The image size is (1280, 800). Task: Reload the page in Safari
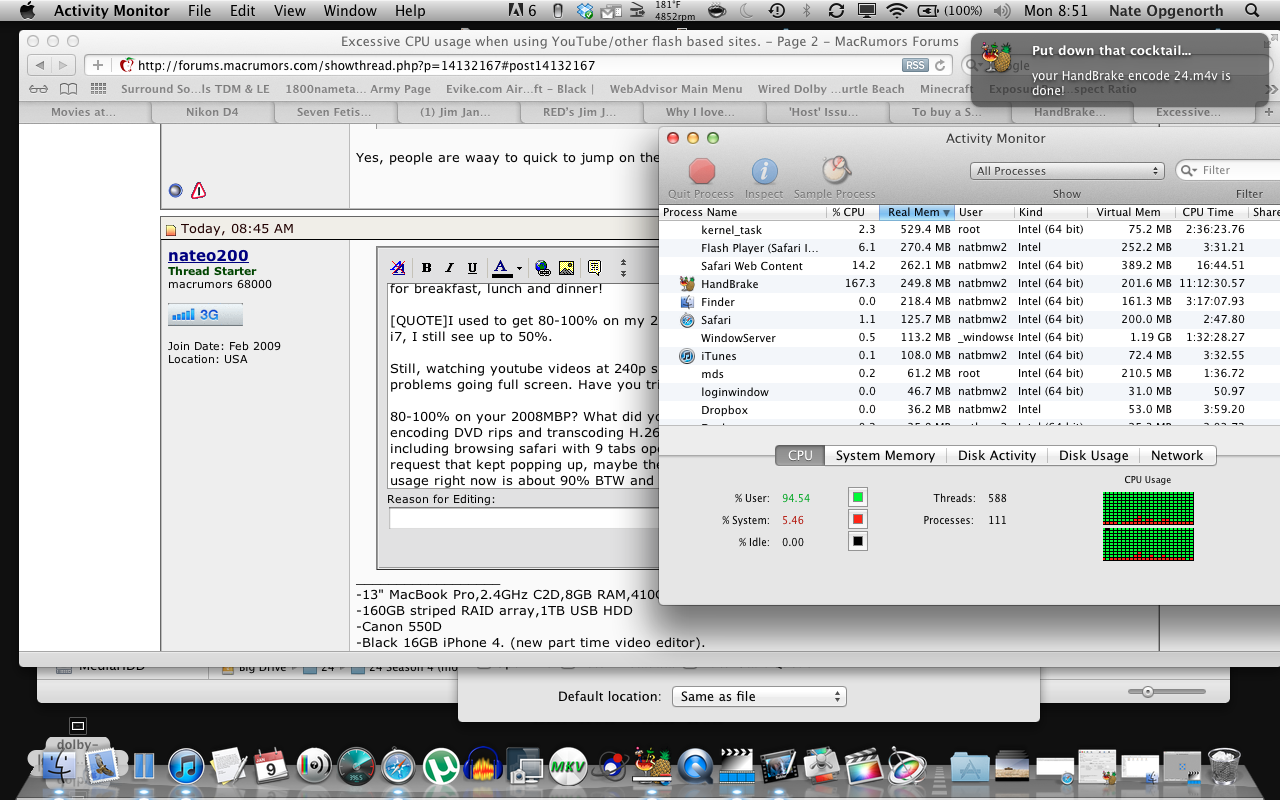point(940,65)
